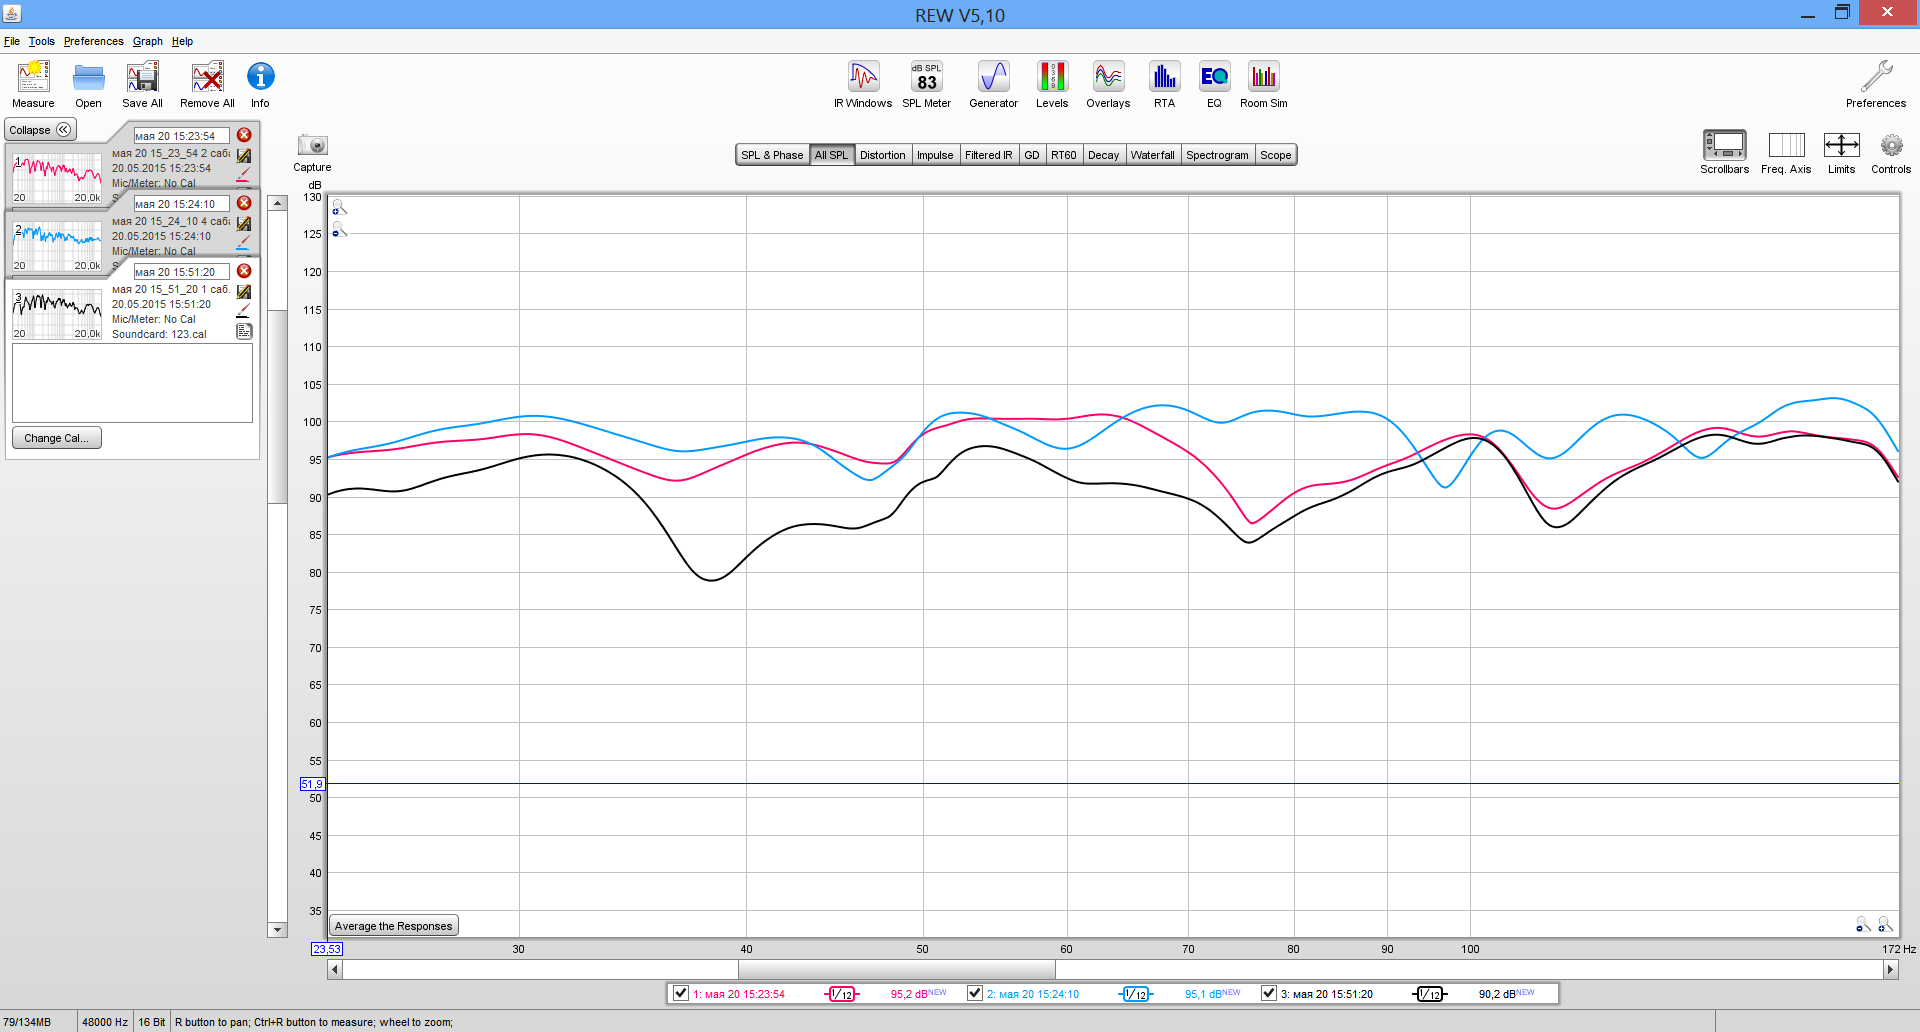Switch to the Distortion tab

coord(883,155)
